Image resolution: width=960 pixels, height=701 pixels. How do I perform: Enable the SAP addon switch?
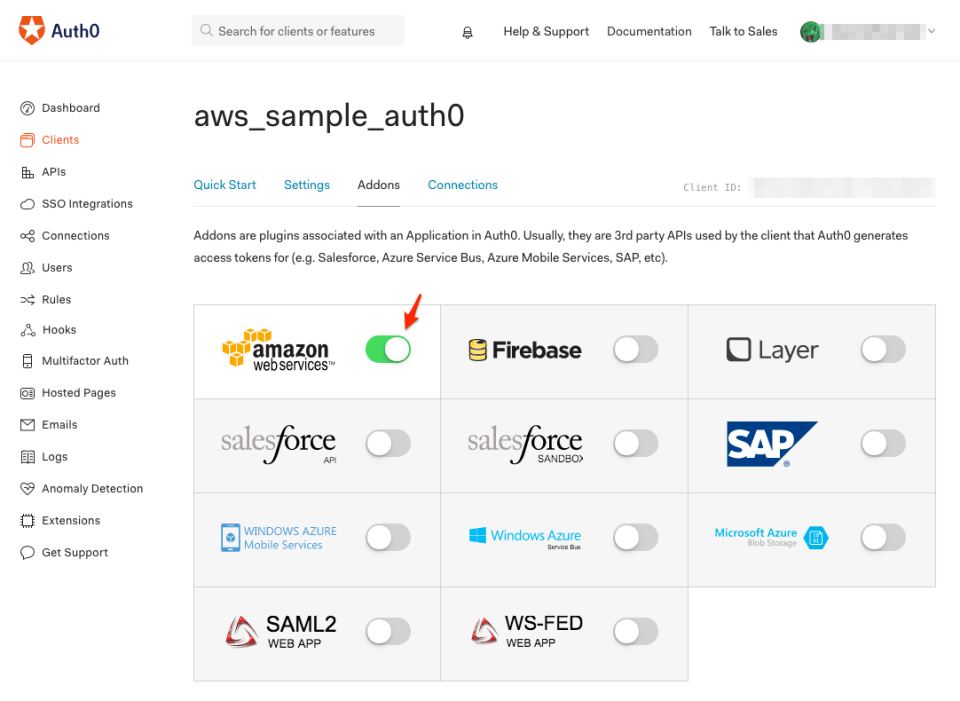pyautogui.click(x=883, y=443)
